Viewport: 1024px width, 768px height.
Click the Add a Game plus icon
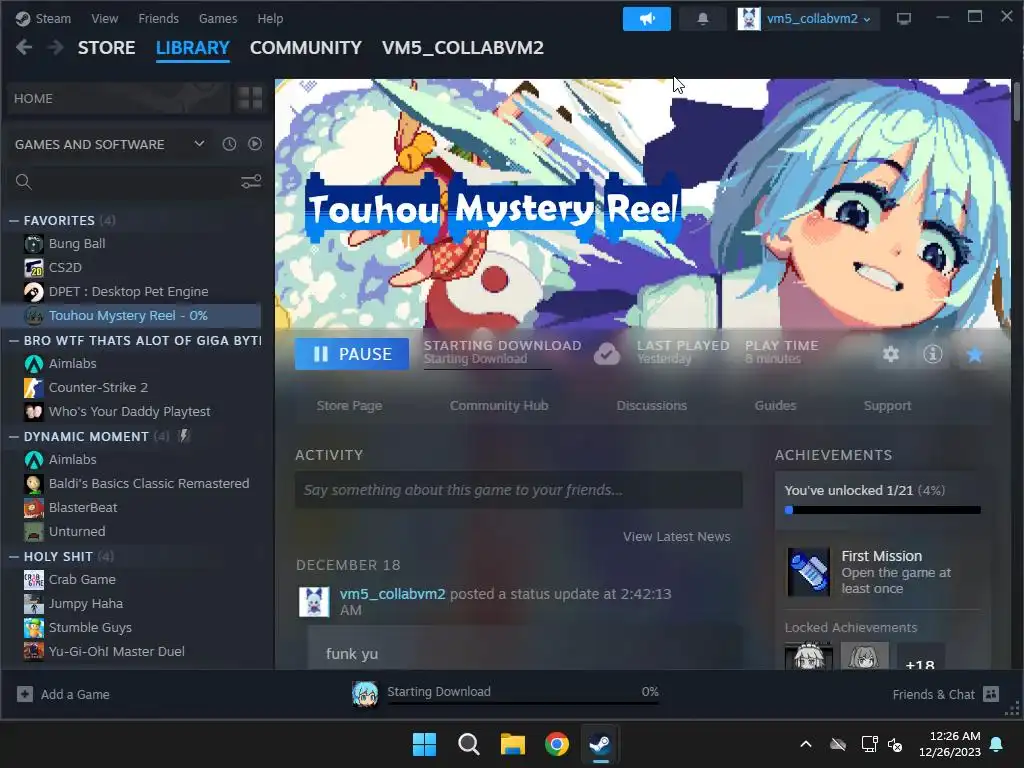point(25,694)
